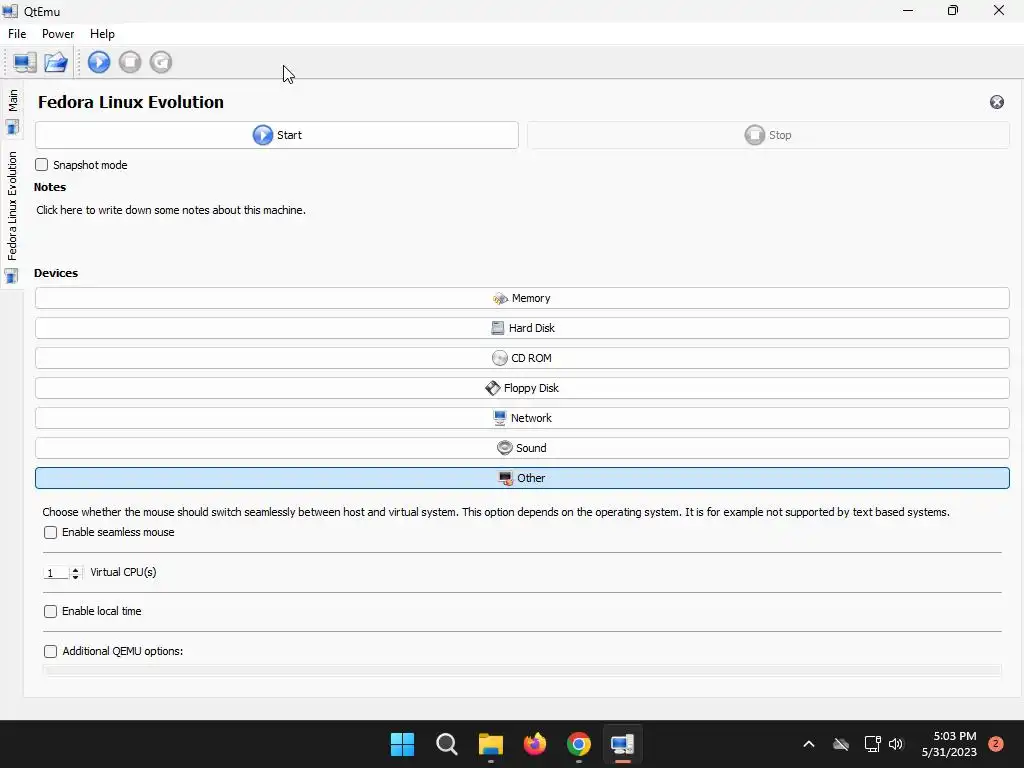Expand the Memory device section
Image resolution: width=1024 pixels, height=768 pixels.
pos(522,298)
